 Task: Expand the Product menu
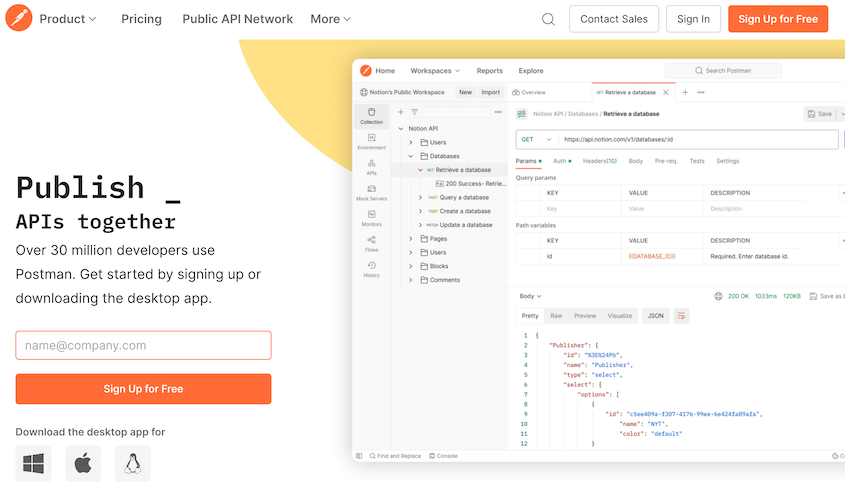pyautogui.click(x=68, y=19)
